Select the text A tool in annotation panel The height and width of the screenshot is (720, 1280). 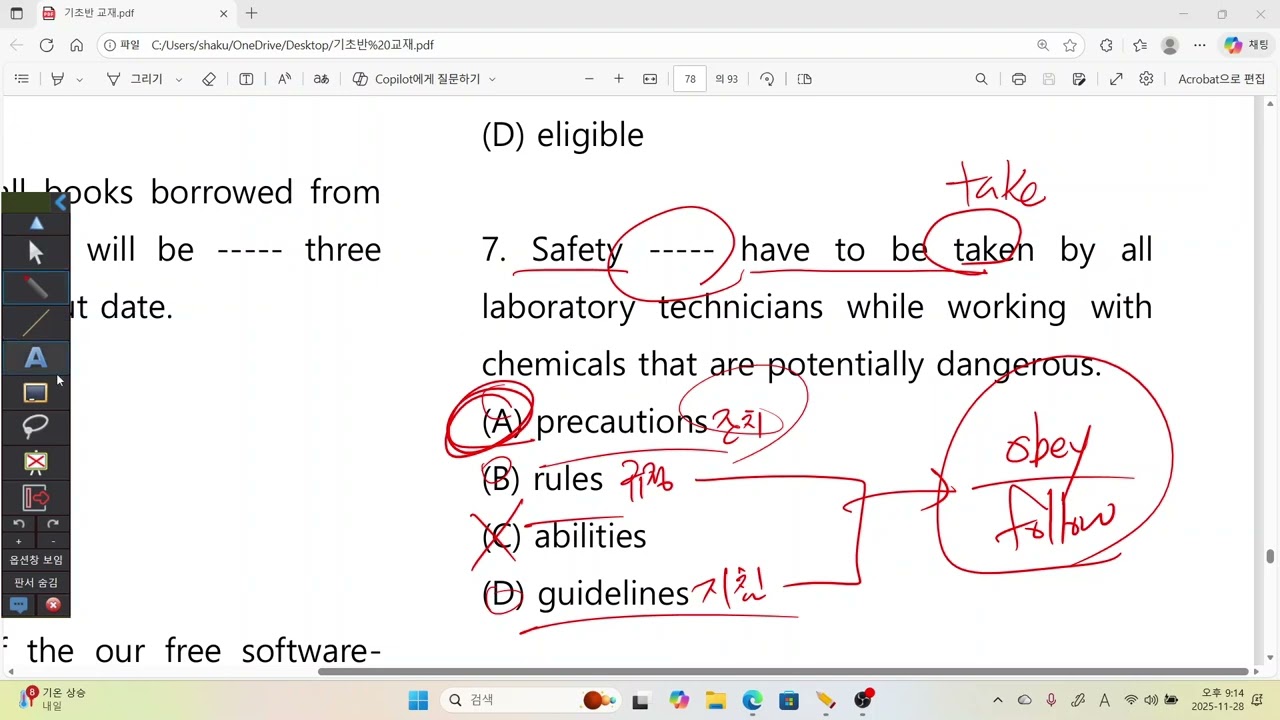click(36, 358)
